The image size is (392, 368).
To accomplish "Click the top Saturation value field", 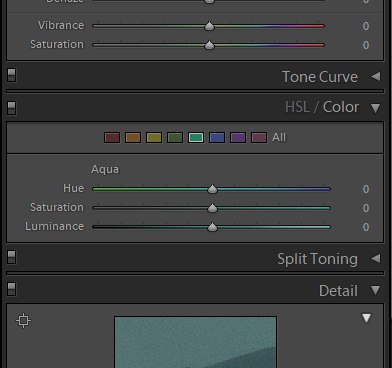I will (366, 45).
